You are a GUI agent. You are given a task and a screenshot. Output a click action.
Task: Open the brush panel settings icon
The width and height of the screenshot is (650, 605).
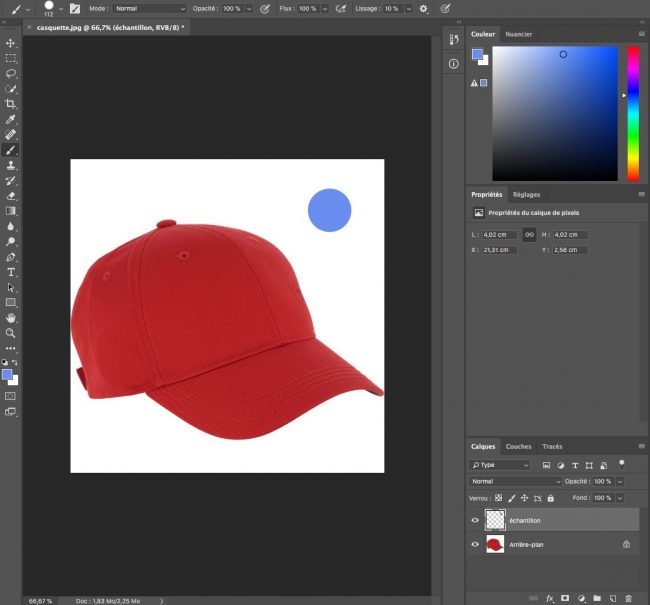click(75, 8)
